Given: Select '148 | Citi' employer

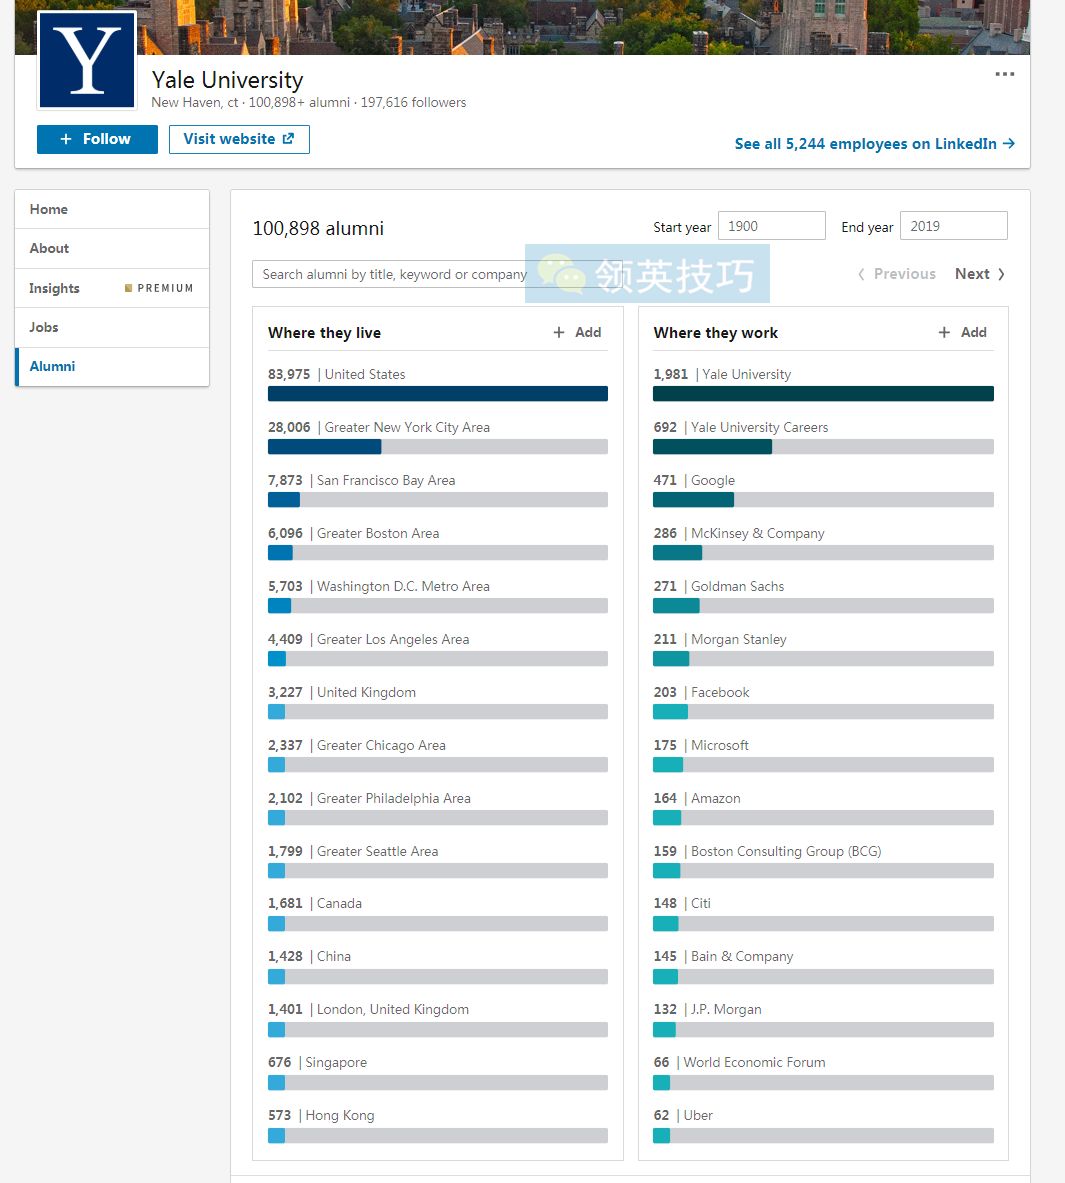Looking at the screenshot, I should 823,913.
